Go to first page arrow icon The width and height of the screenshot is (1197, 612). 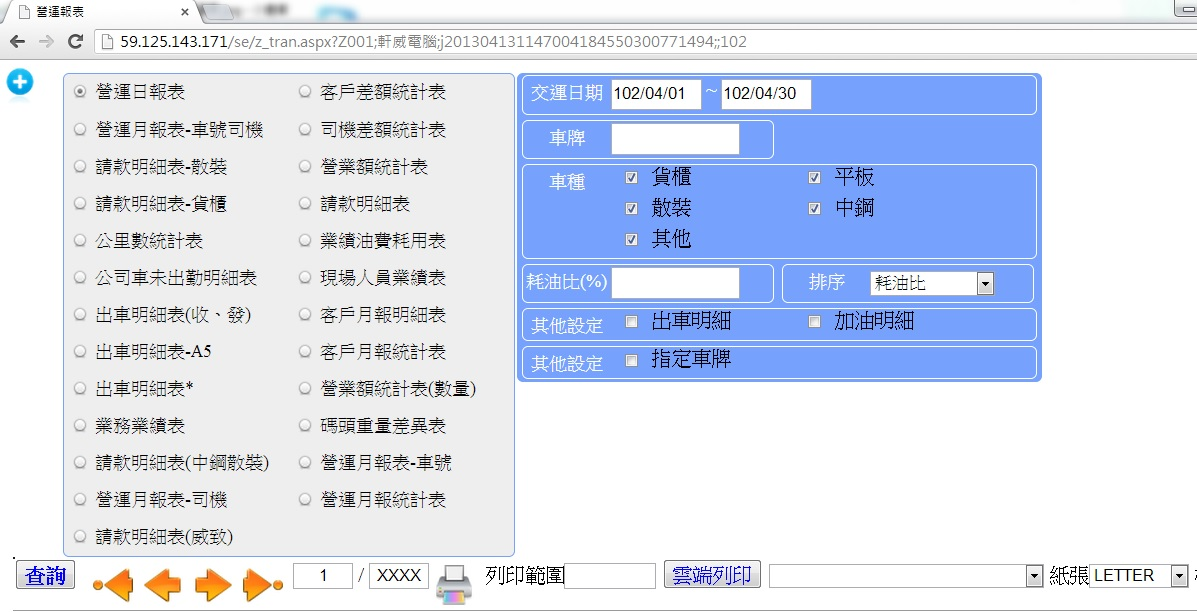pos(112,585)
